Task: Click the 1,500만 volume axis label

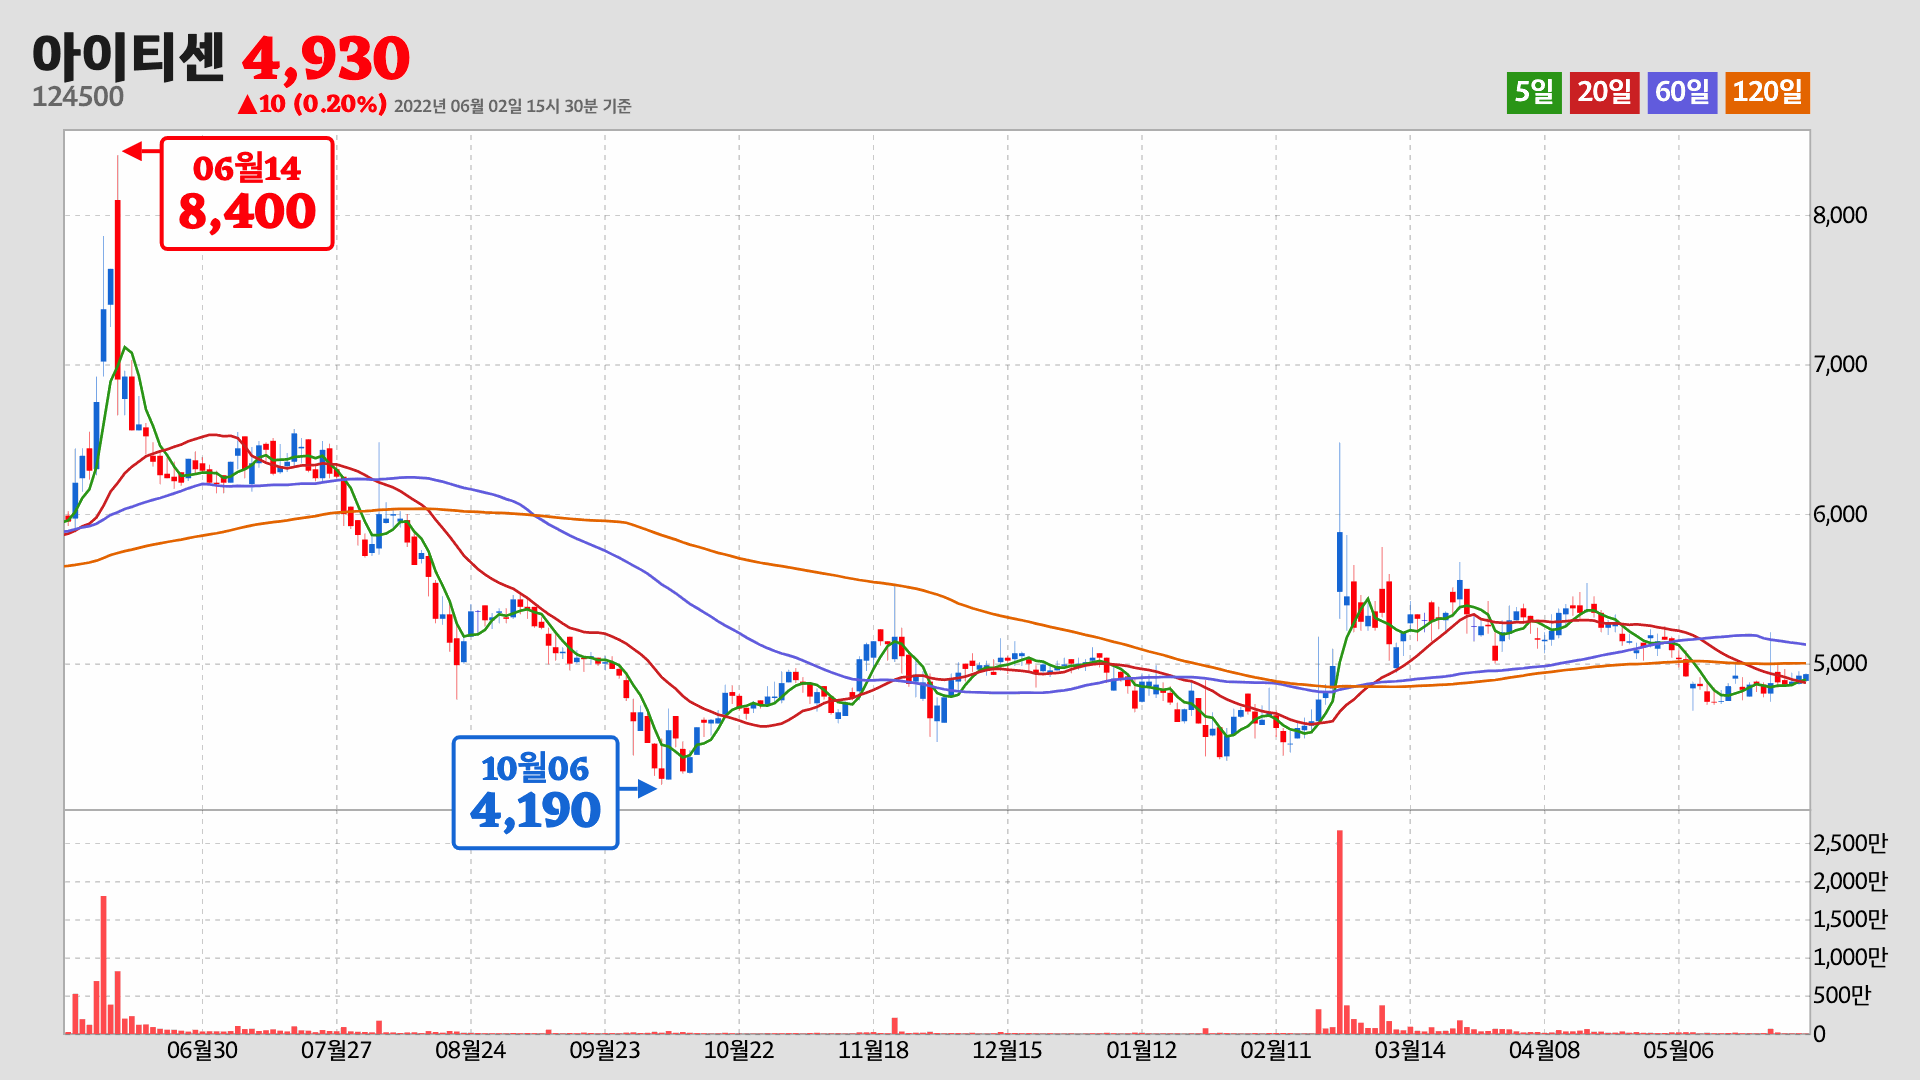Action: (1850, 920)
